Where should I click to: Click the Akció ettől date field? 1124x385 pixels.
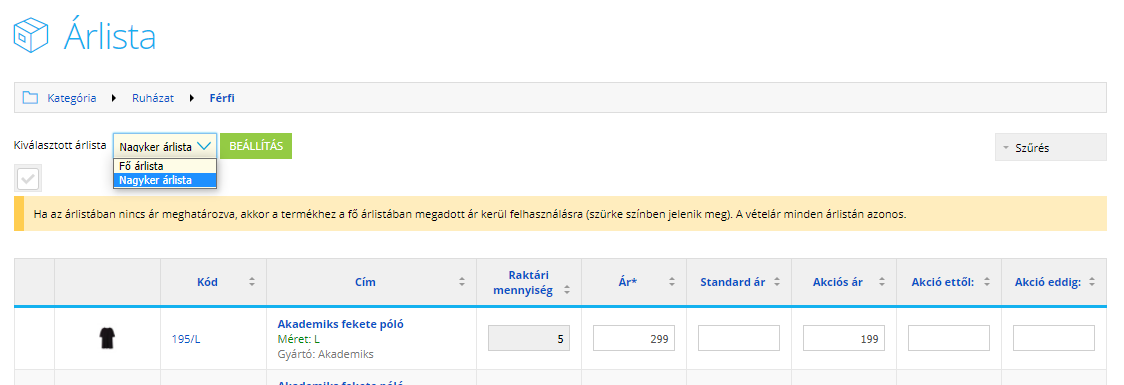pyautogui.click(x=948, y=338)
